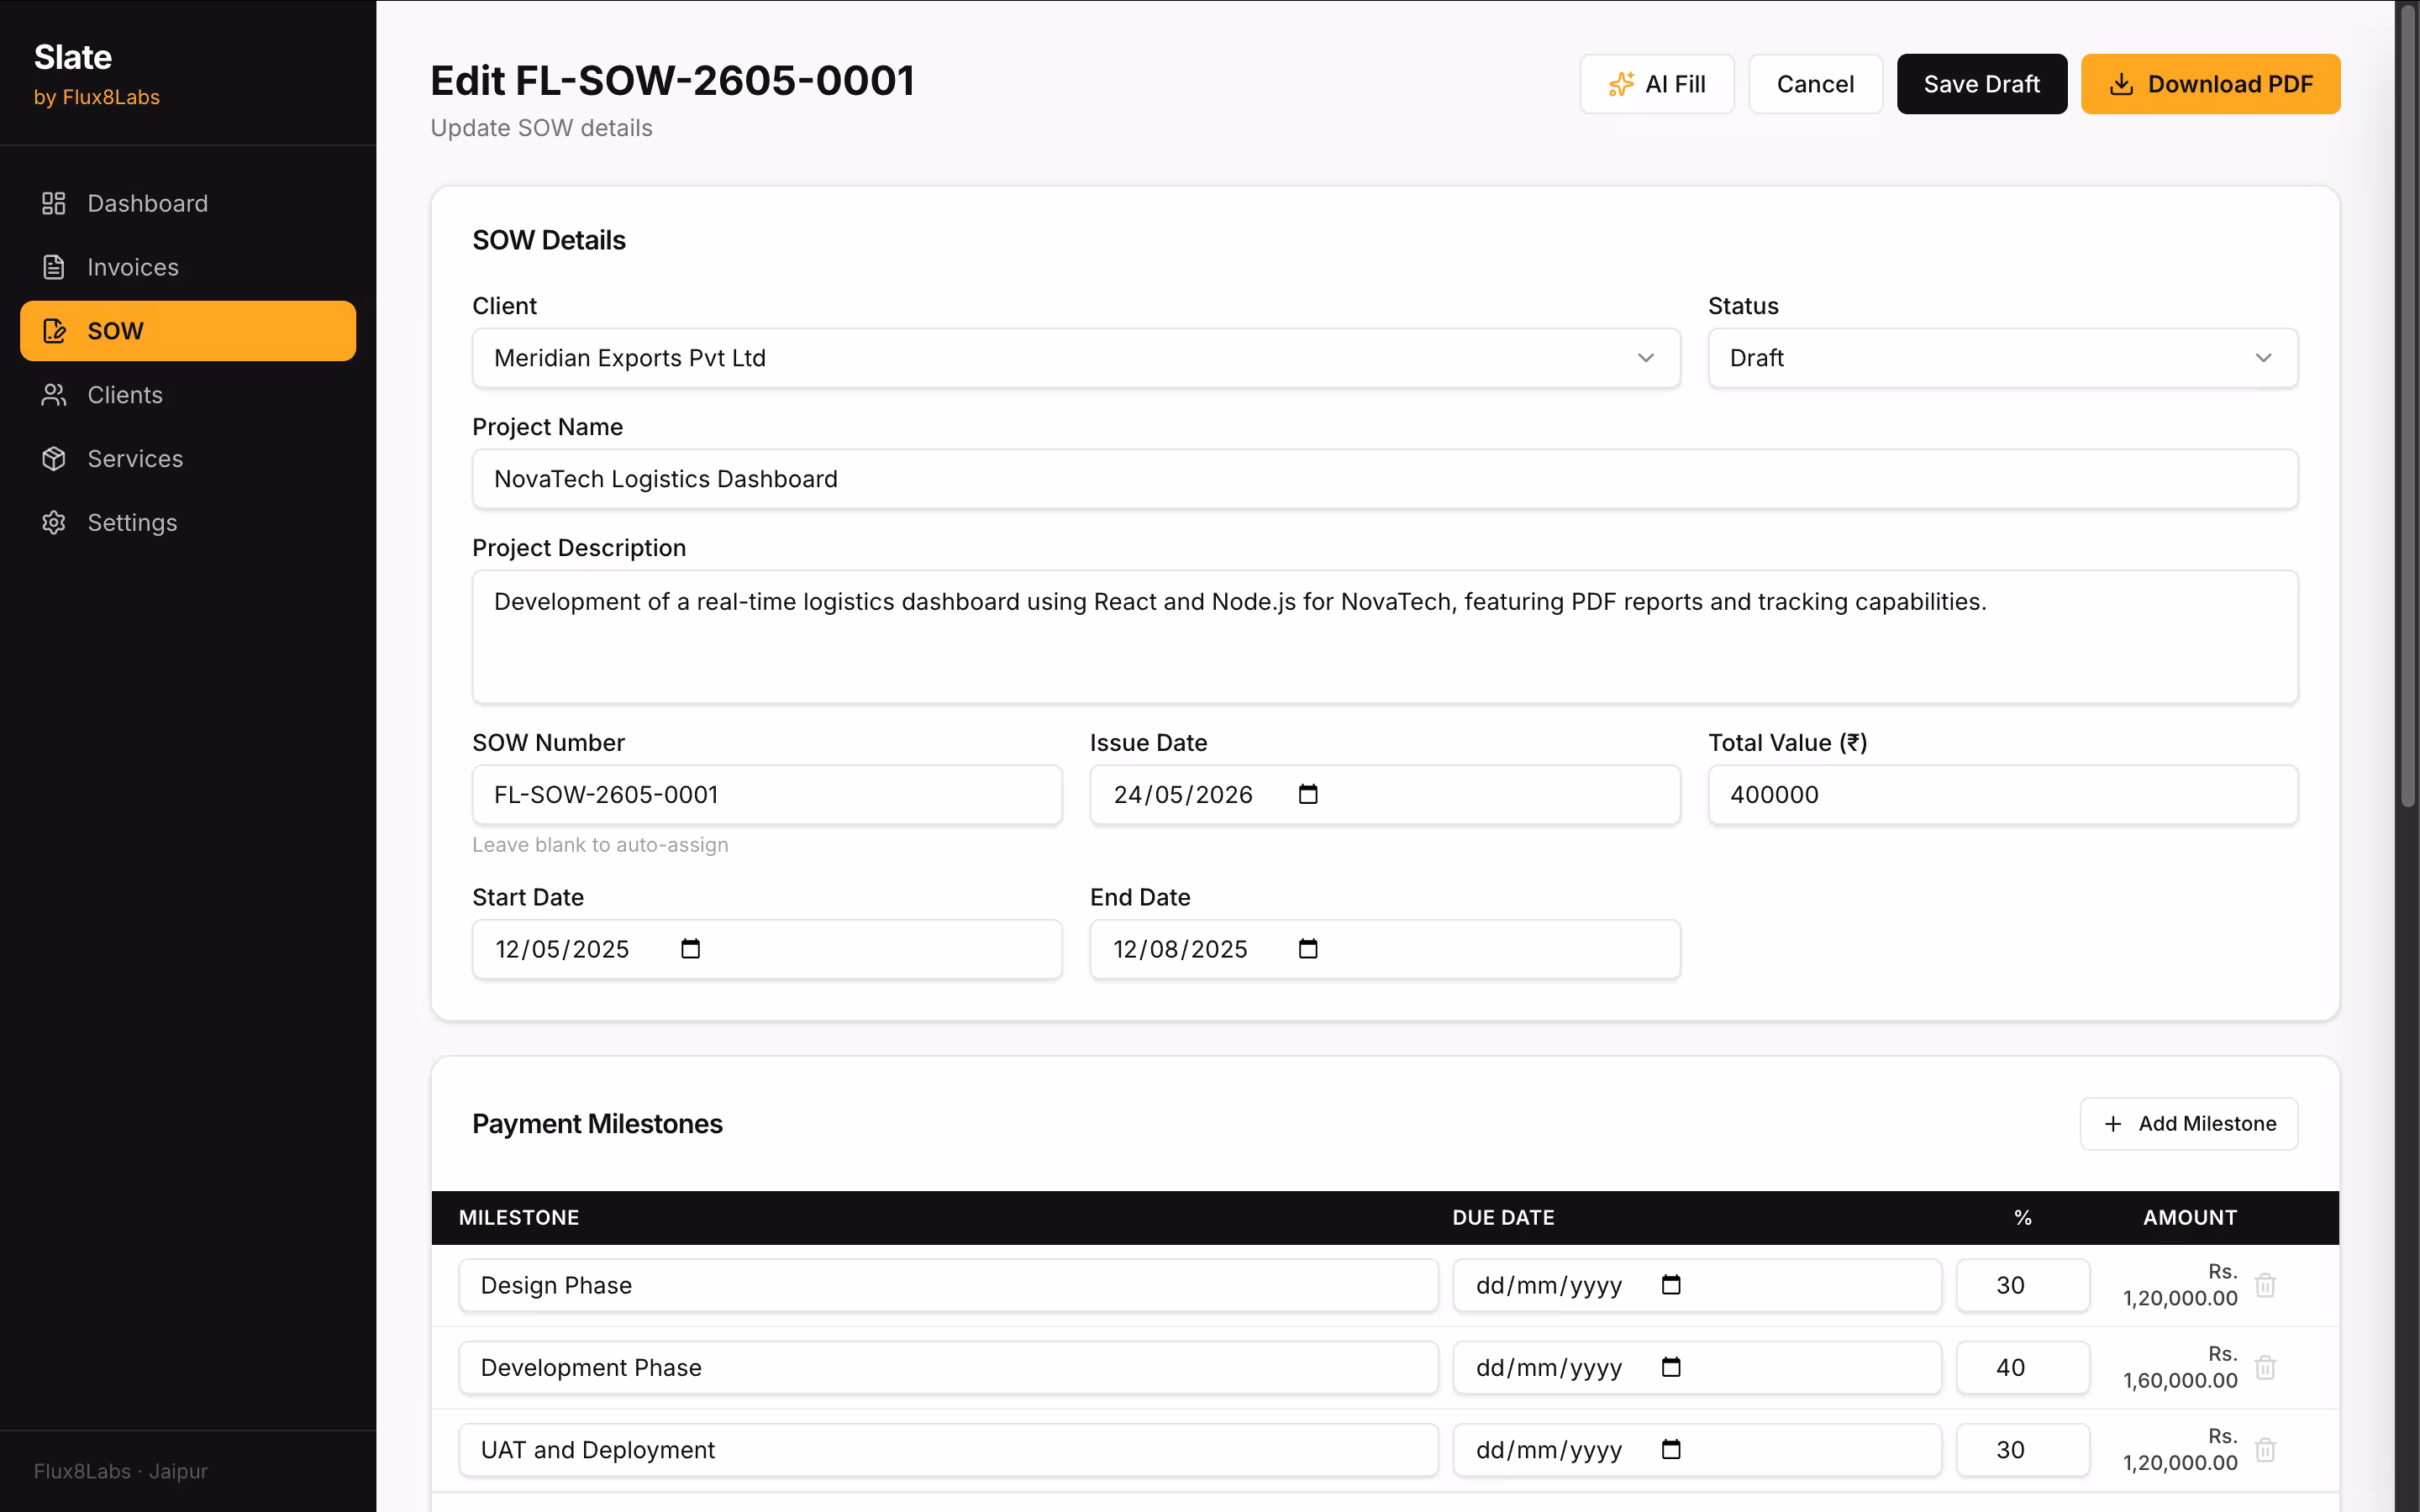Edit Design Phase percentage value 30
This screenshot has height=1512, width=2420.
pos(2023,1285)
